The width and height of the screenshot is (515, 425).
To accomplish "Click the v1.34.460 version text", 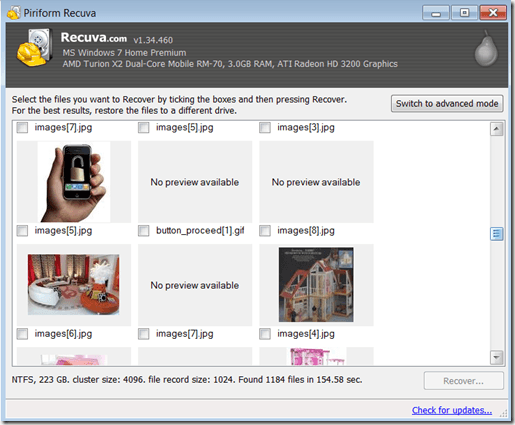I will click(x=153, y=40).
